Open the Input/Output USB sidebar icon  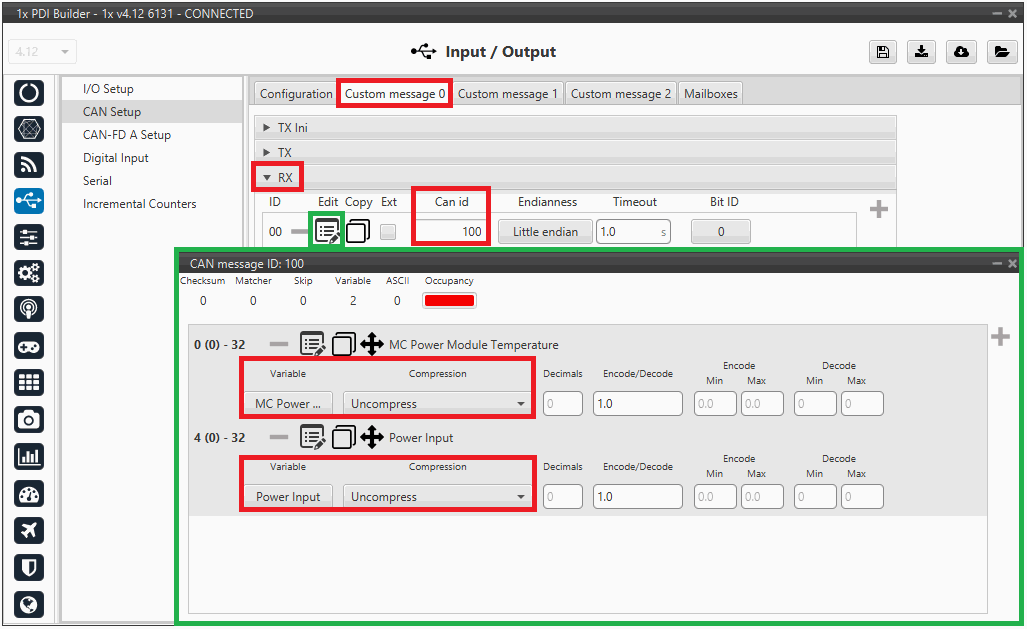[x=29, y=201]
